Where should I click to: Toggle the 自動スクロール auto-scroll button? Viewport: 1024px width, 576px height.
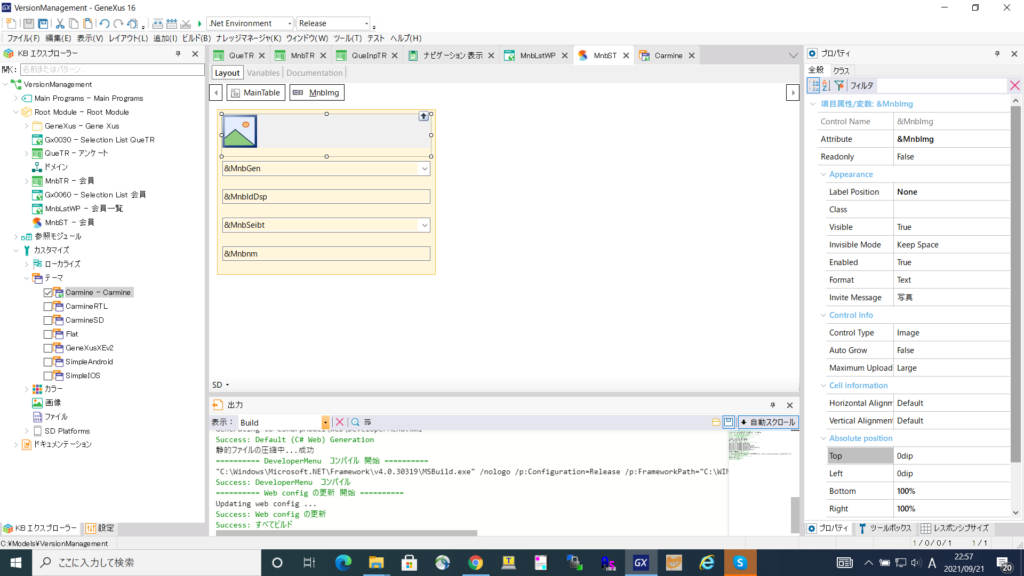pos(768,422)
